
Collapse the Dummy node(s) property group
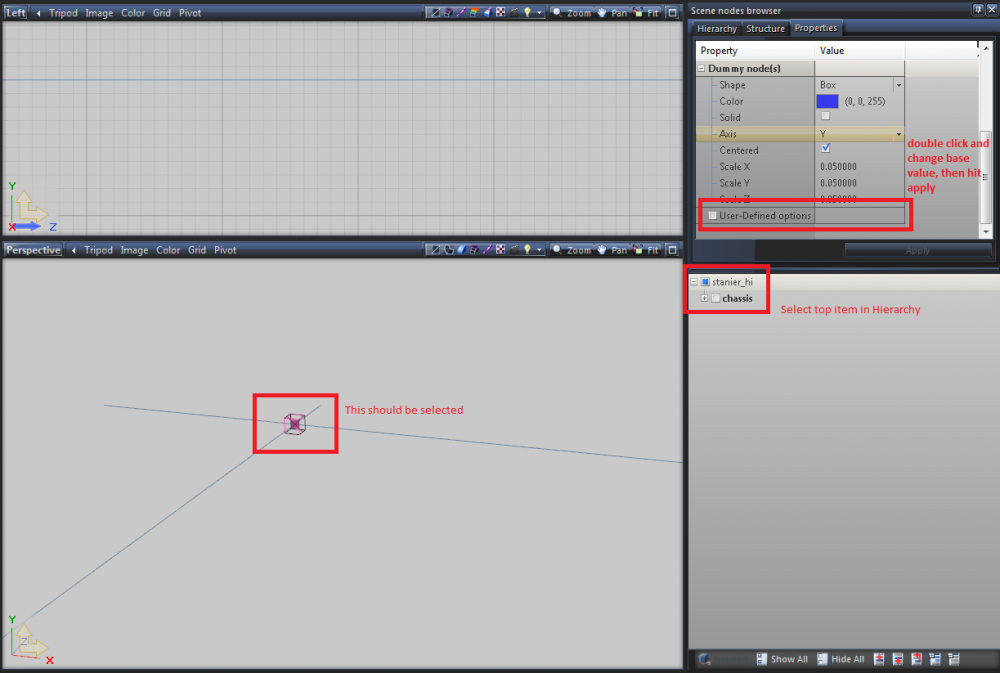pos(702,68)
